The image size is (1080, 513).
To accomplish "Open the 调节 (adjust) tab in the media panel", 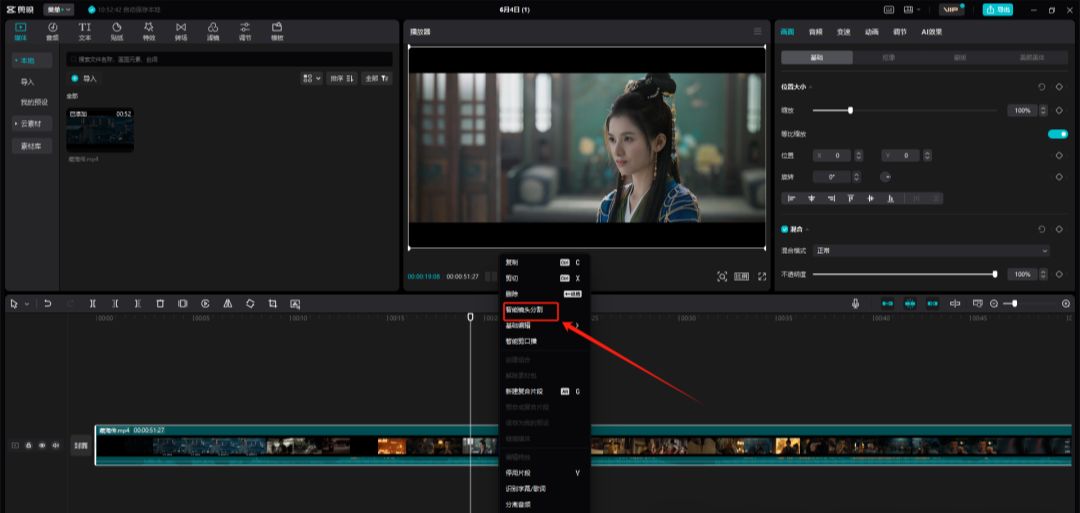I will [x=245, y=31].
